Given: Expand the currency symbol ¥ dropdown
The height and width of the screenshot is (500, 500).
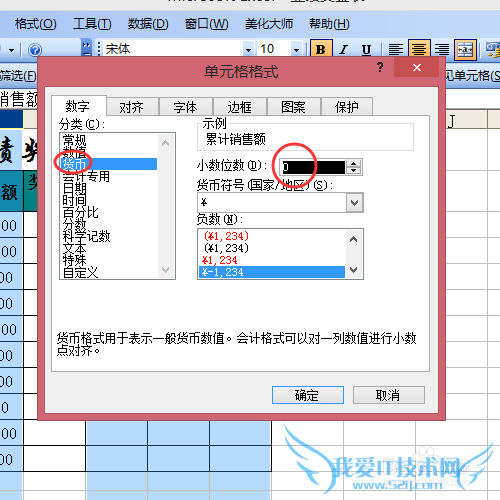Looking at the screenshot, I should (354, 202).
